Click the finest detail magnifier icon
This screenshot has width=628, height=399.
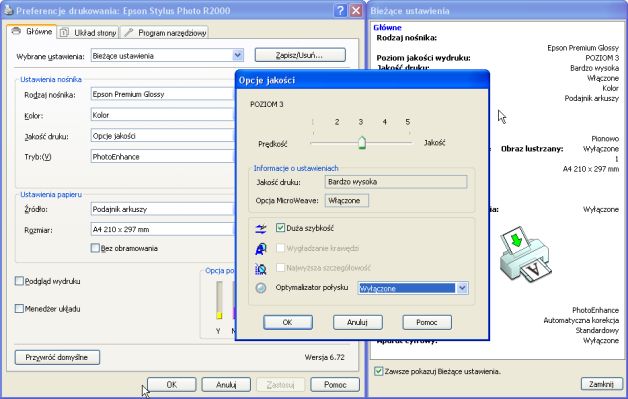click(x=261, y=268)
